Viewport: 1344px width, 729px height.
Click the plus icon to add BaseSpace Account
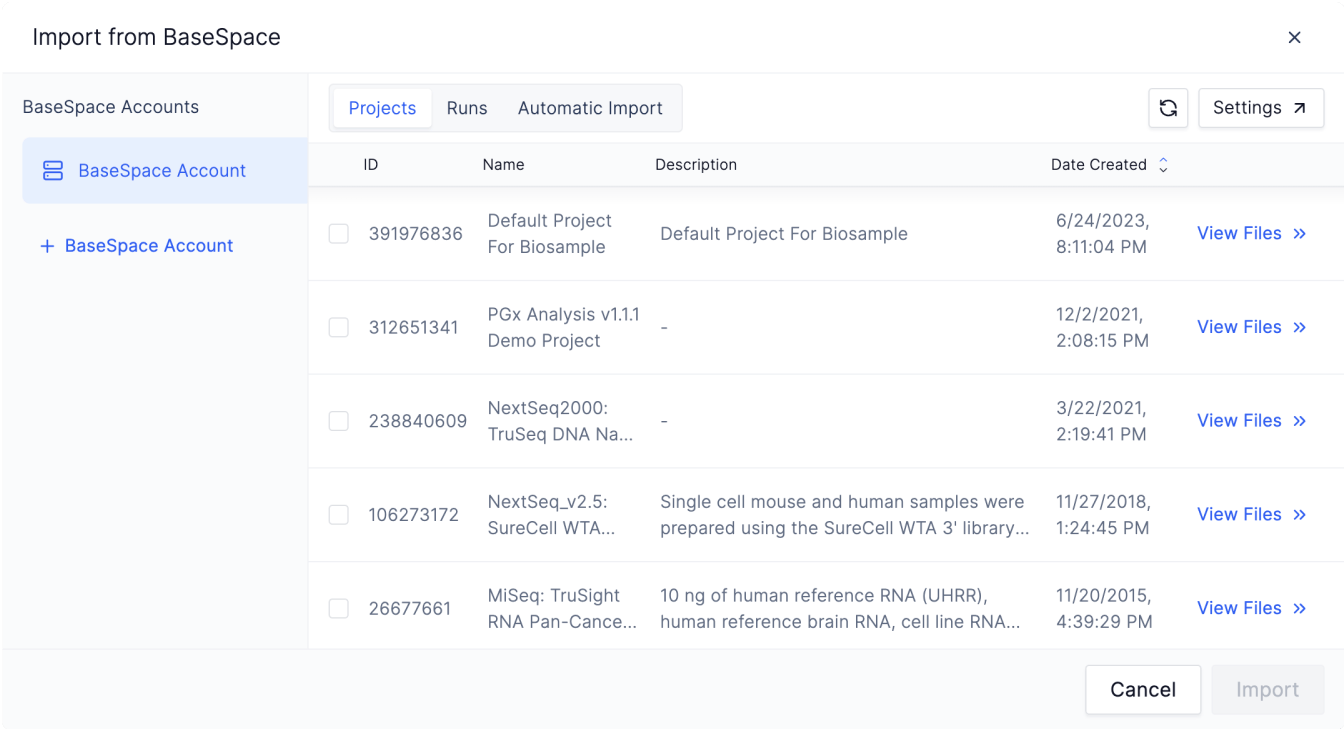point(46,246)
